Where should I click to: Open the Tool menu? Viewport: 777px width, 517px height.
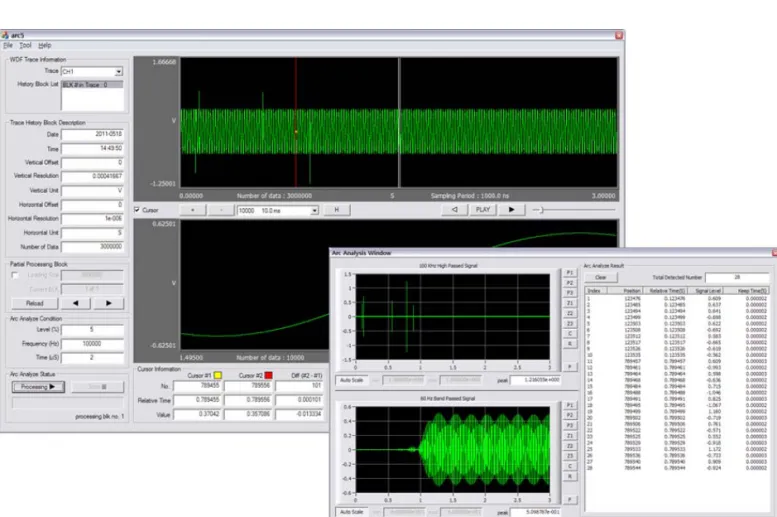[x=25, y=45]
